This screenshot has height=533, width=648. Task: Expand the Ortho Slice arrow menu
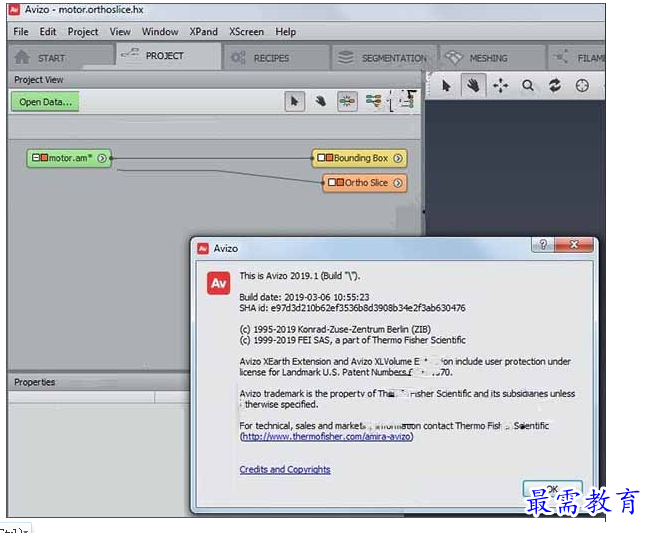pos(398,183)
